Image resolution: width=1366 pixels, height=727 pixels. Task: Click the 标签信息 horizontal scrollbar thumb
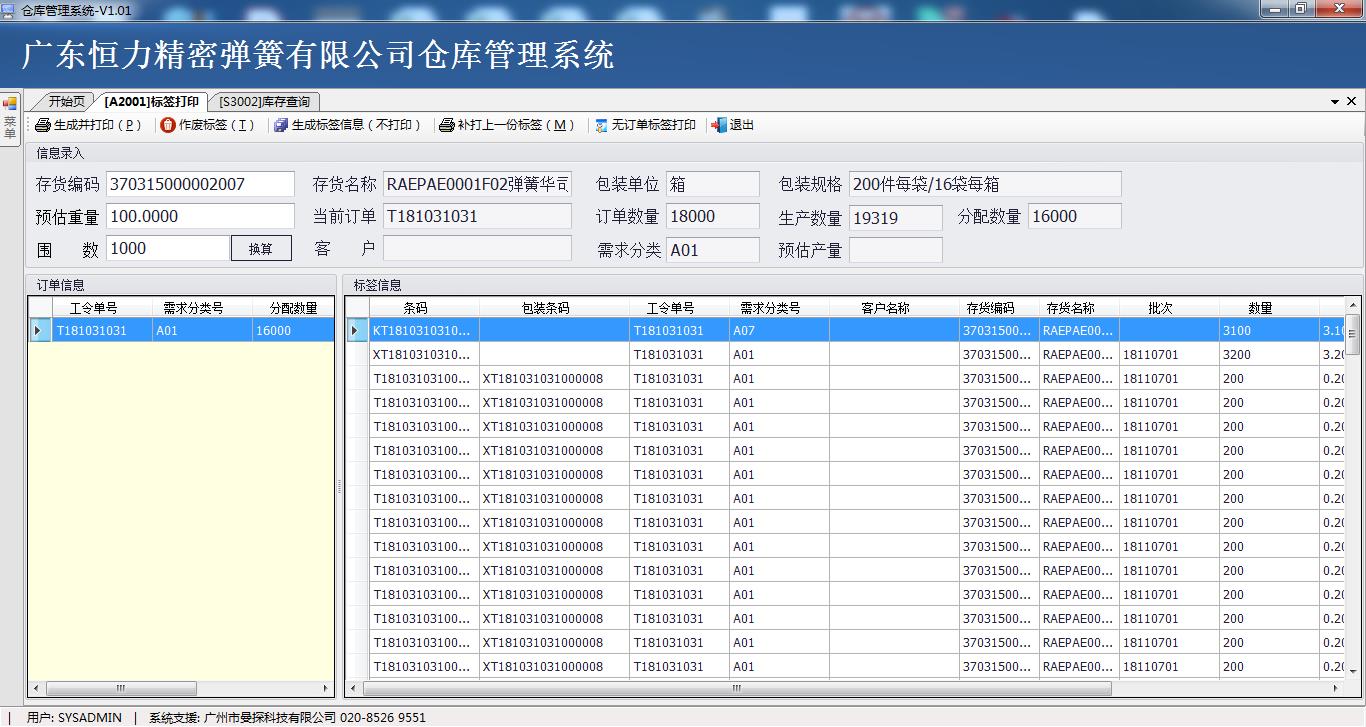click(x=737, y=688)
